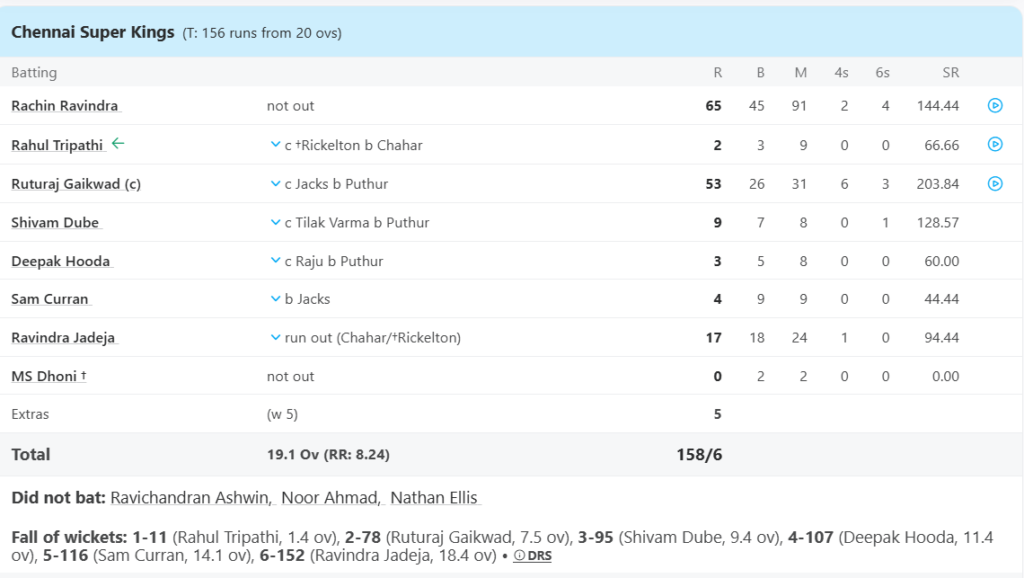This screenshot has width=1024, height=578.
Task: Click the DRS link in fall of wickets
Action: point(538,556)
